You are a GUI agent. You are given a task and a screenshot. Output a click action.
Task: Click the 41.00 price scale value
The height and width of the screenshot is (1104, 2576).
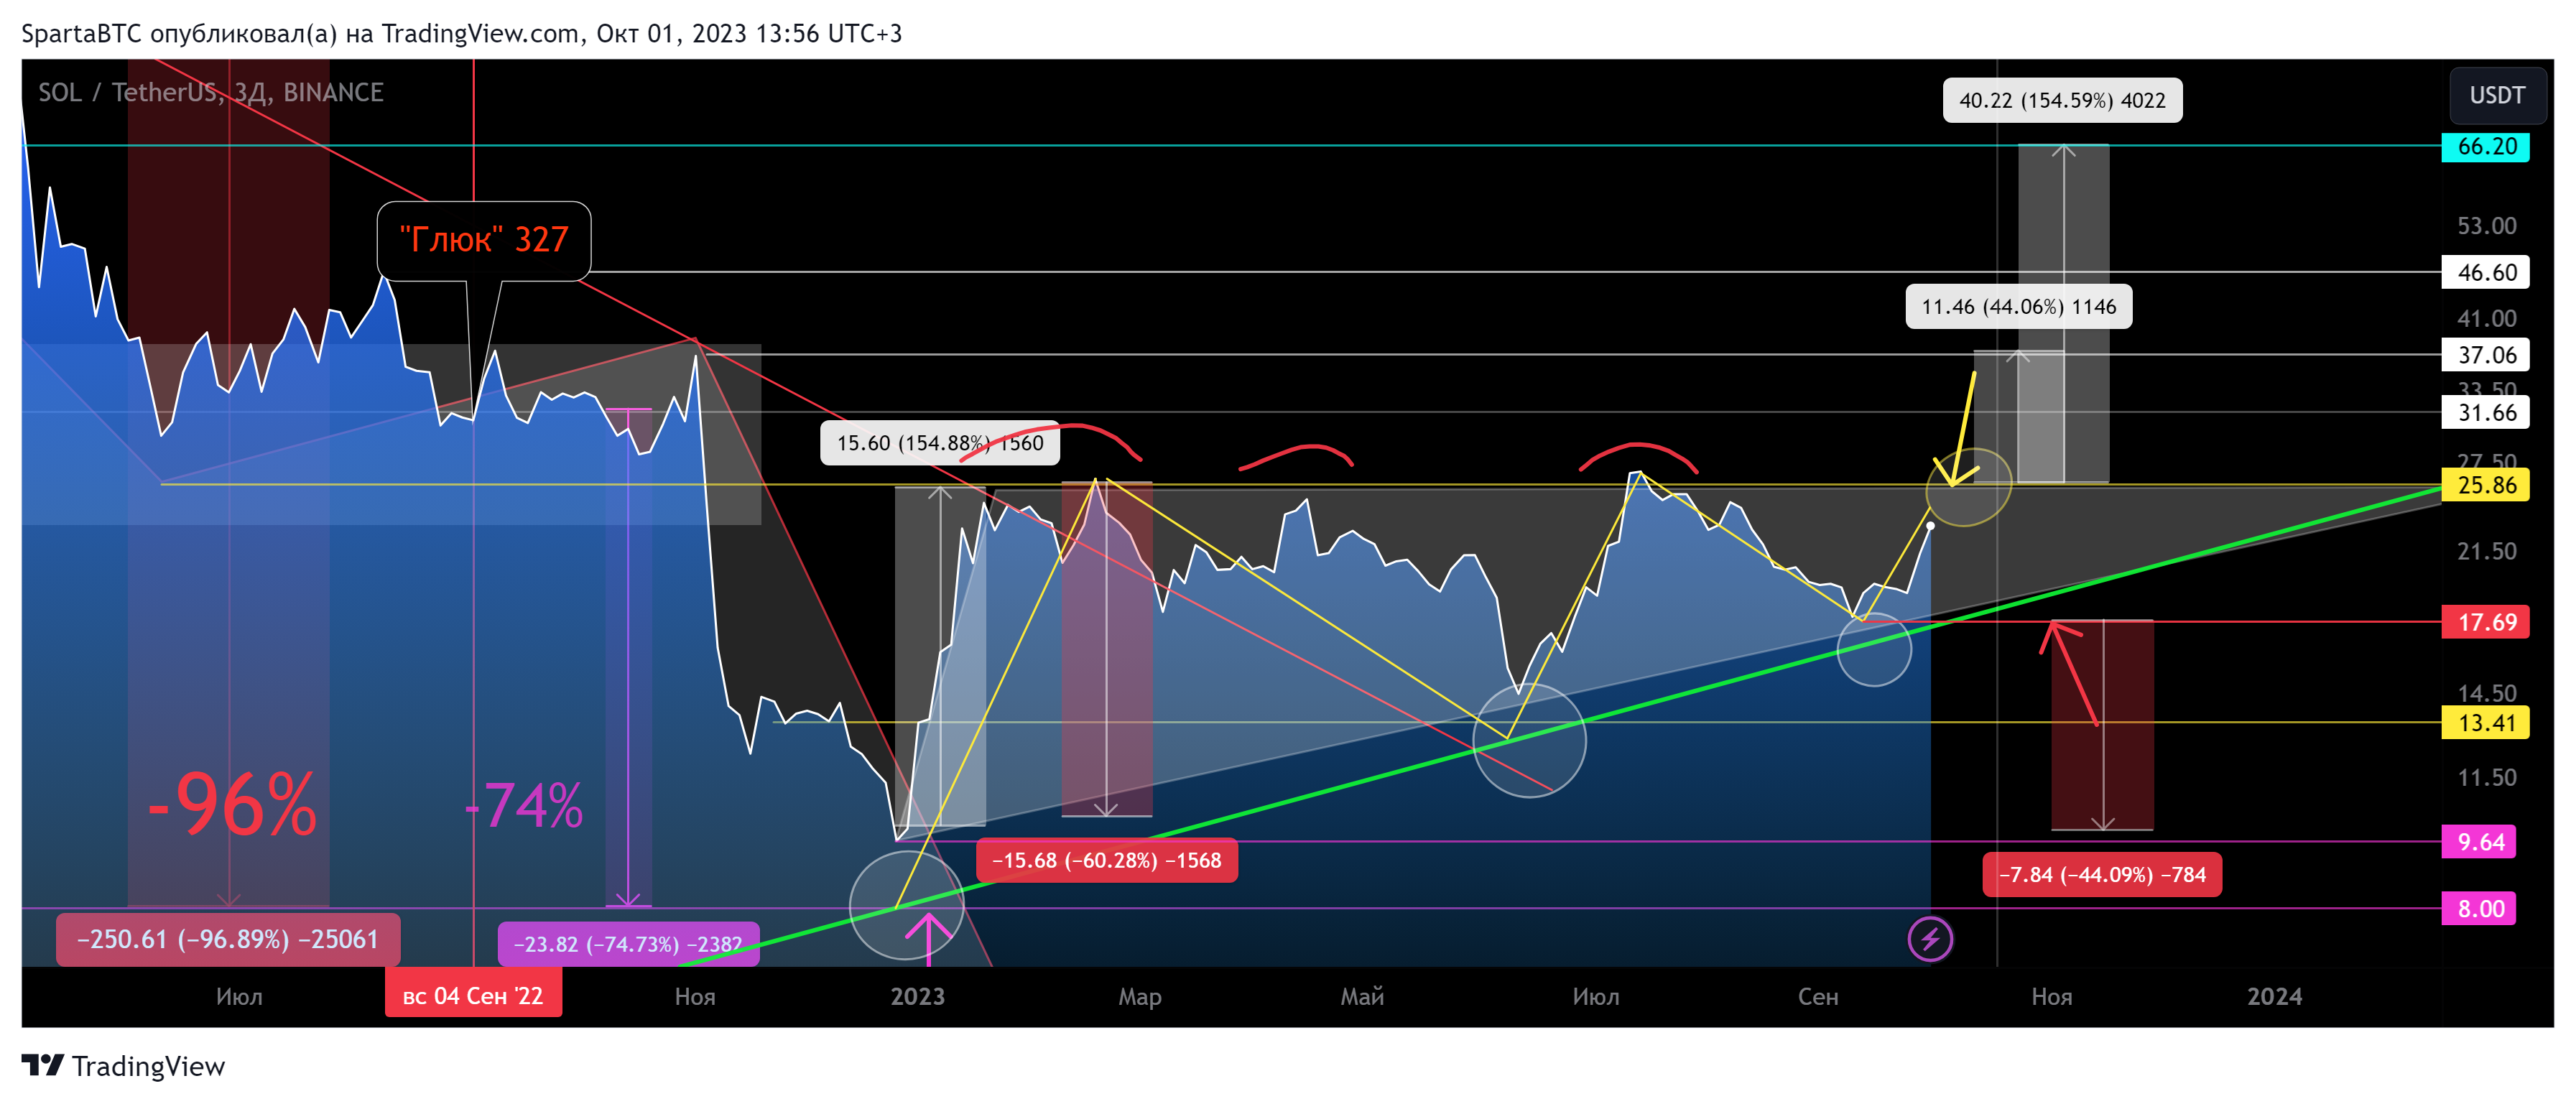pos(2487,319)
